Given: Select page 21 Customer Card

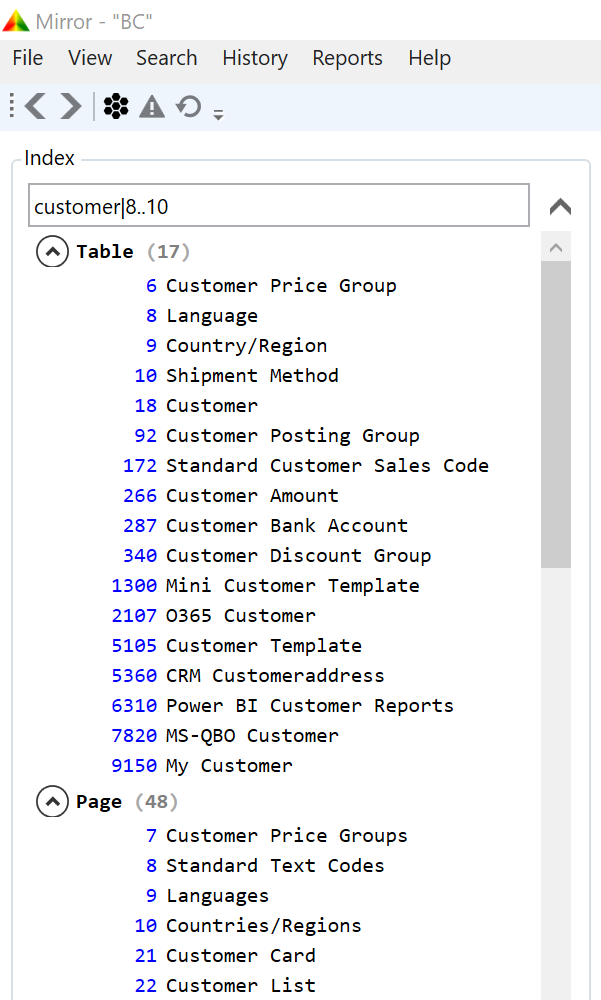Looking at the screenshot, I should point(225,955).
